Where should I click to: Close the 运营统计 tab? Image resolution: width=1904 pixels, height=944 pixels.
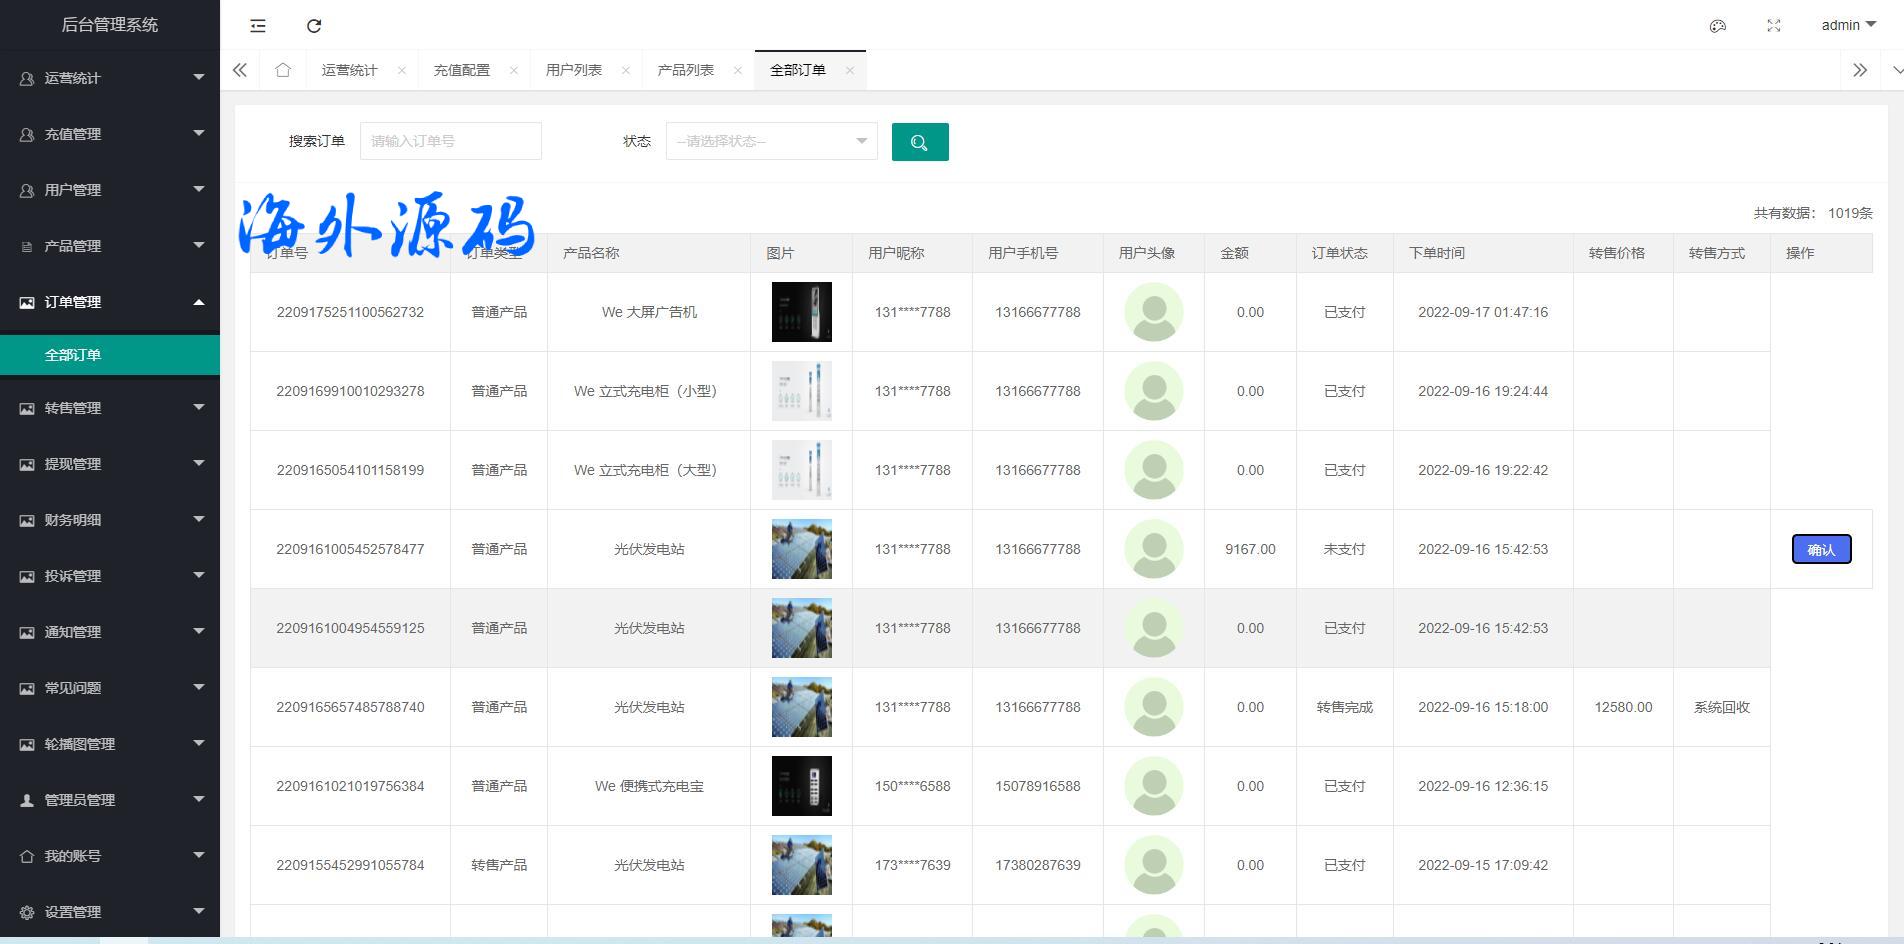point(402,70)
